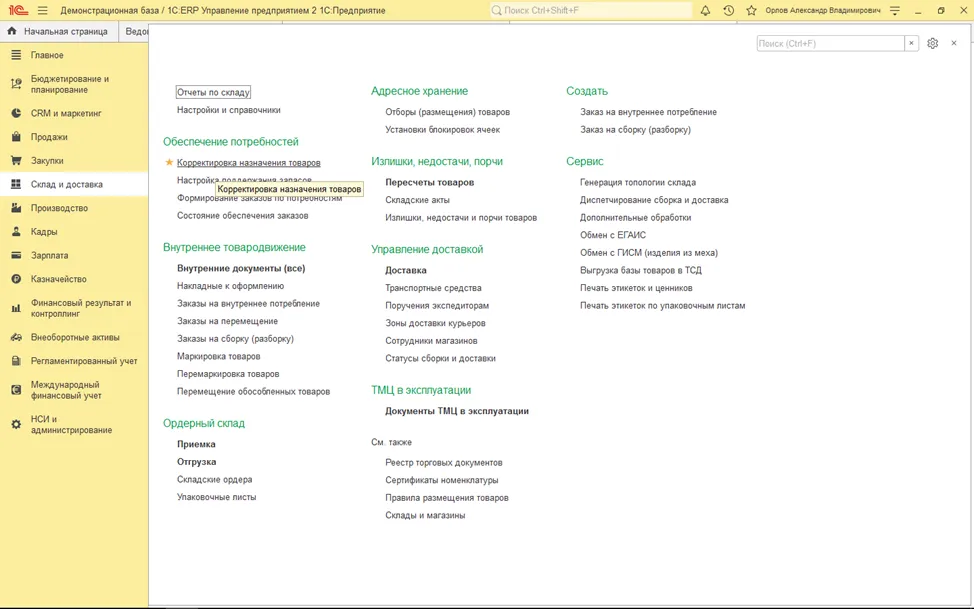Click the Внеоборотные активы vehicle icon

16,337
